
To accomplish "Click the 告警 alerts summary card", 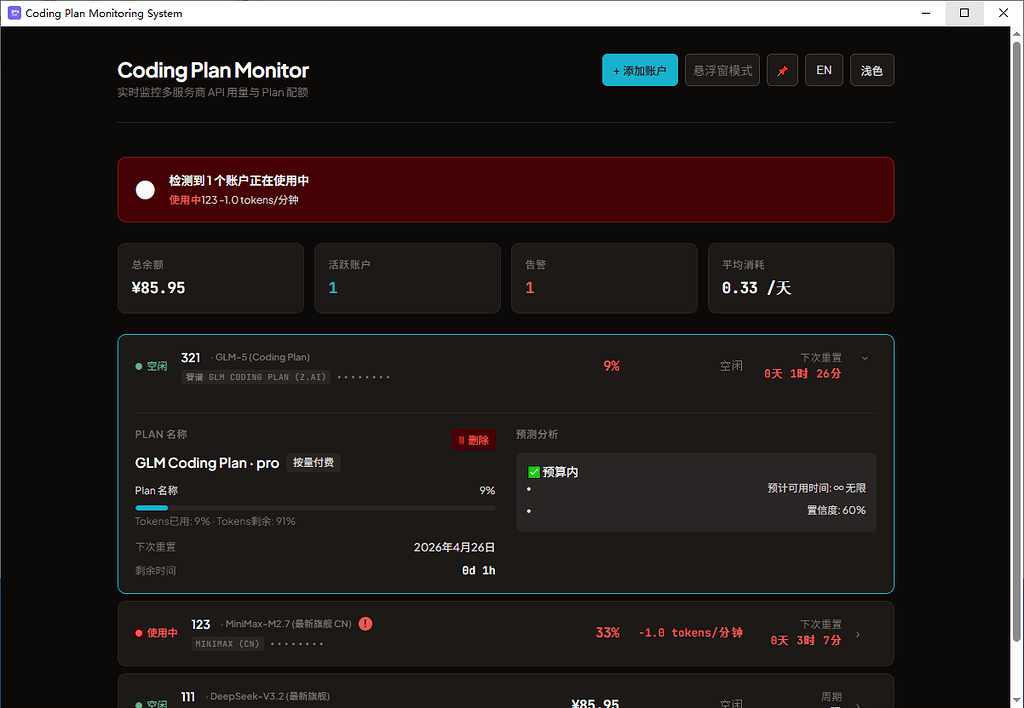I will [x=604, y=278].
